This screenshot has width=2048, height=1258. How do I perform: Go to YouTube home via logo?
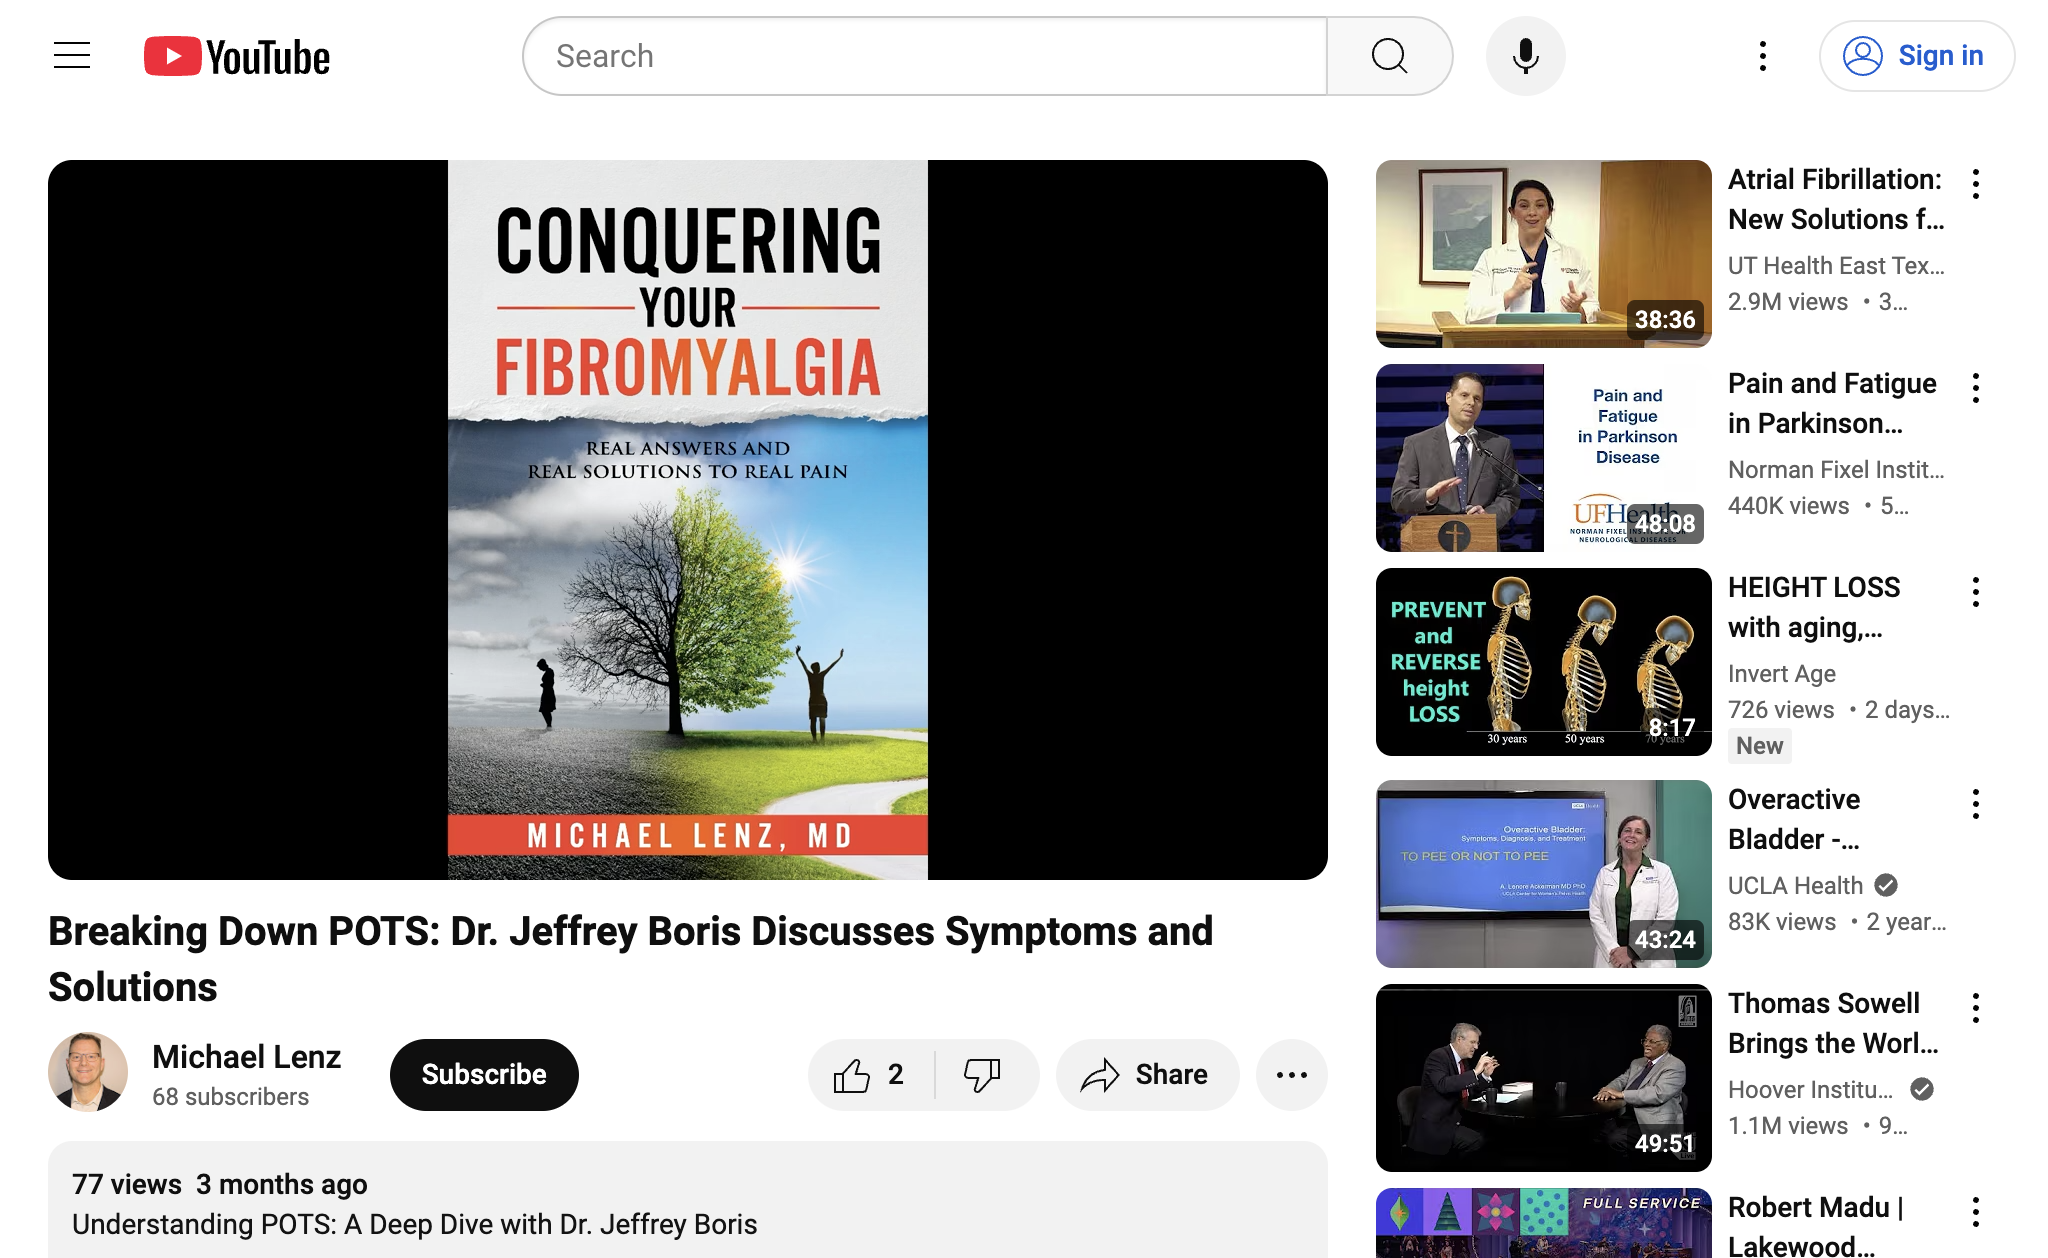[237, 56]
